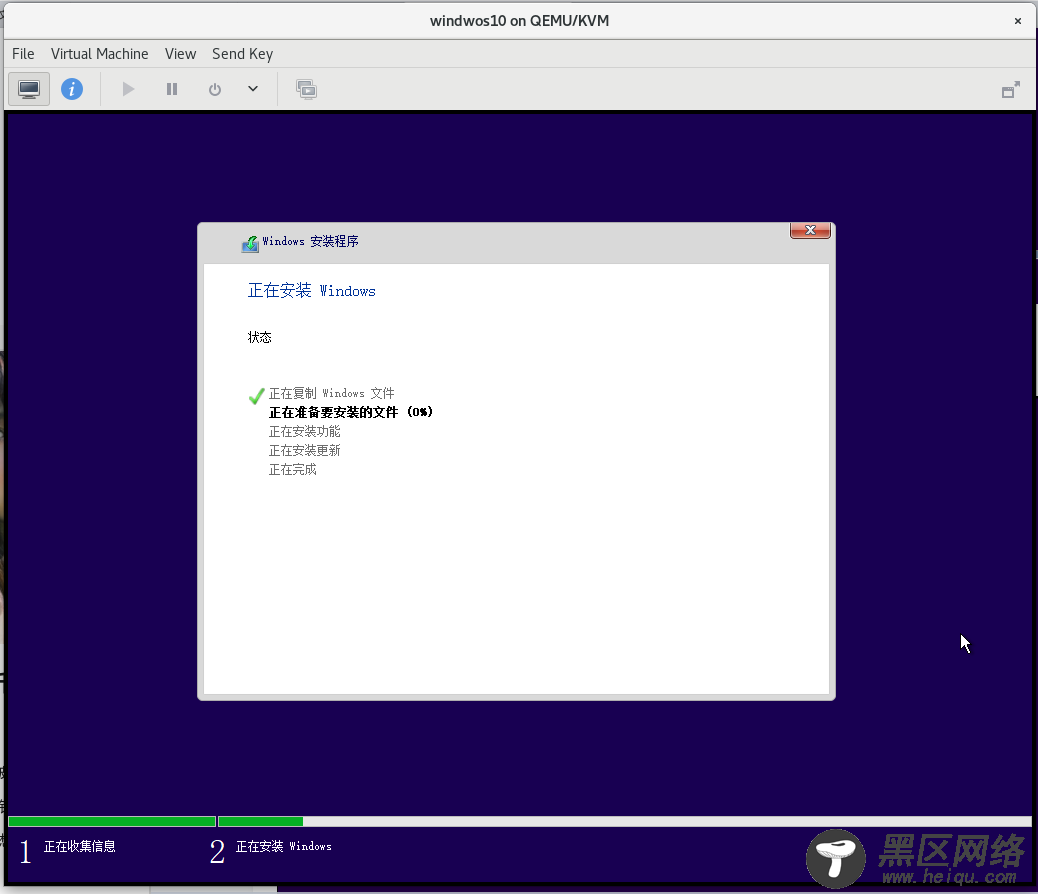The height and width of the screenshot is (894, 1038).
Task: Click the Windows setup program icon
Action: [250, 244]
